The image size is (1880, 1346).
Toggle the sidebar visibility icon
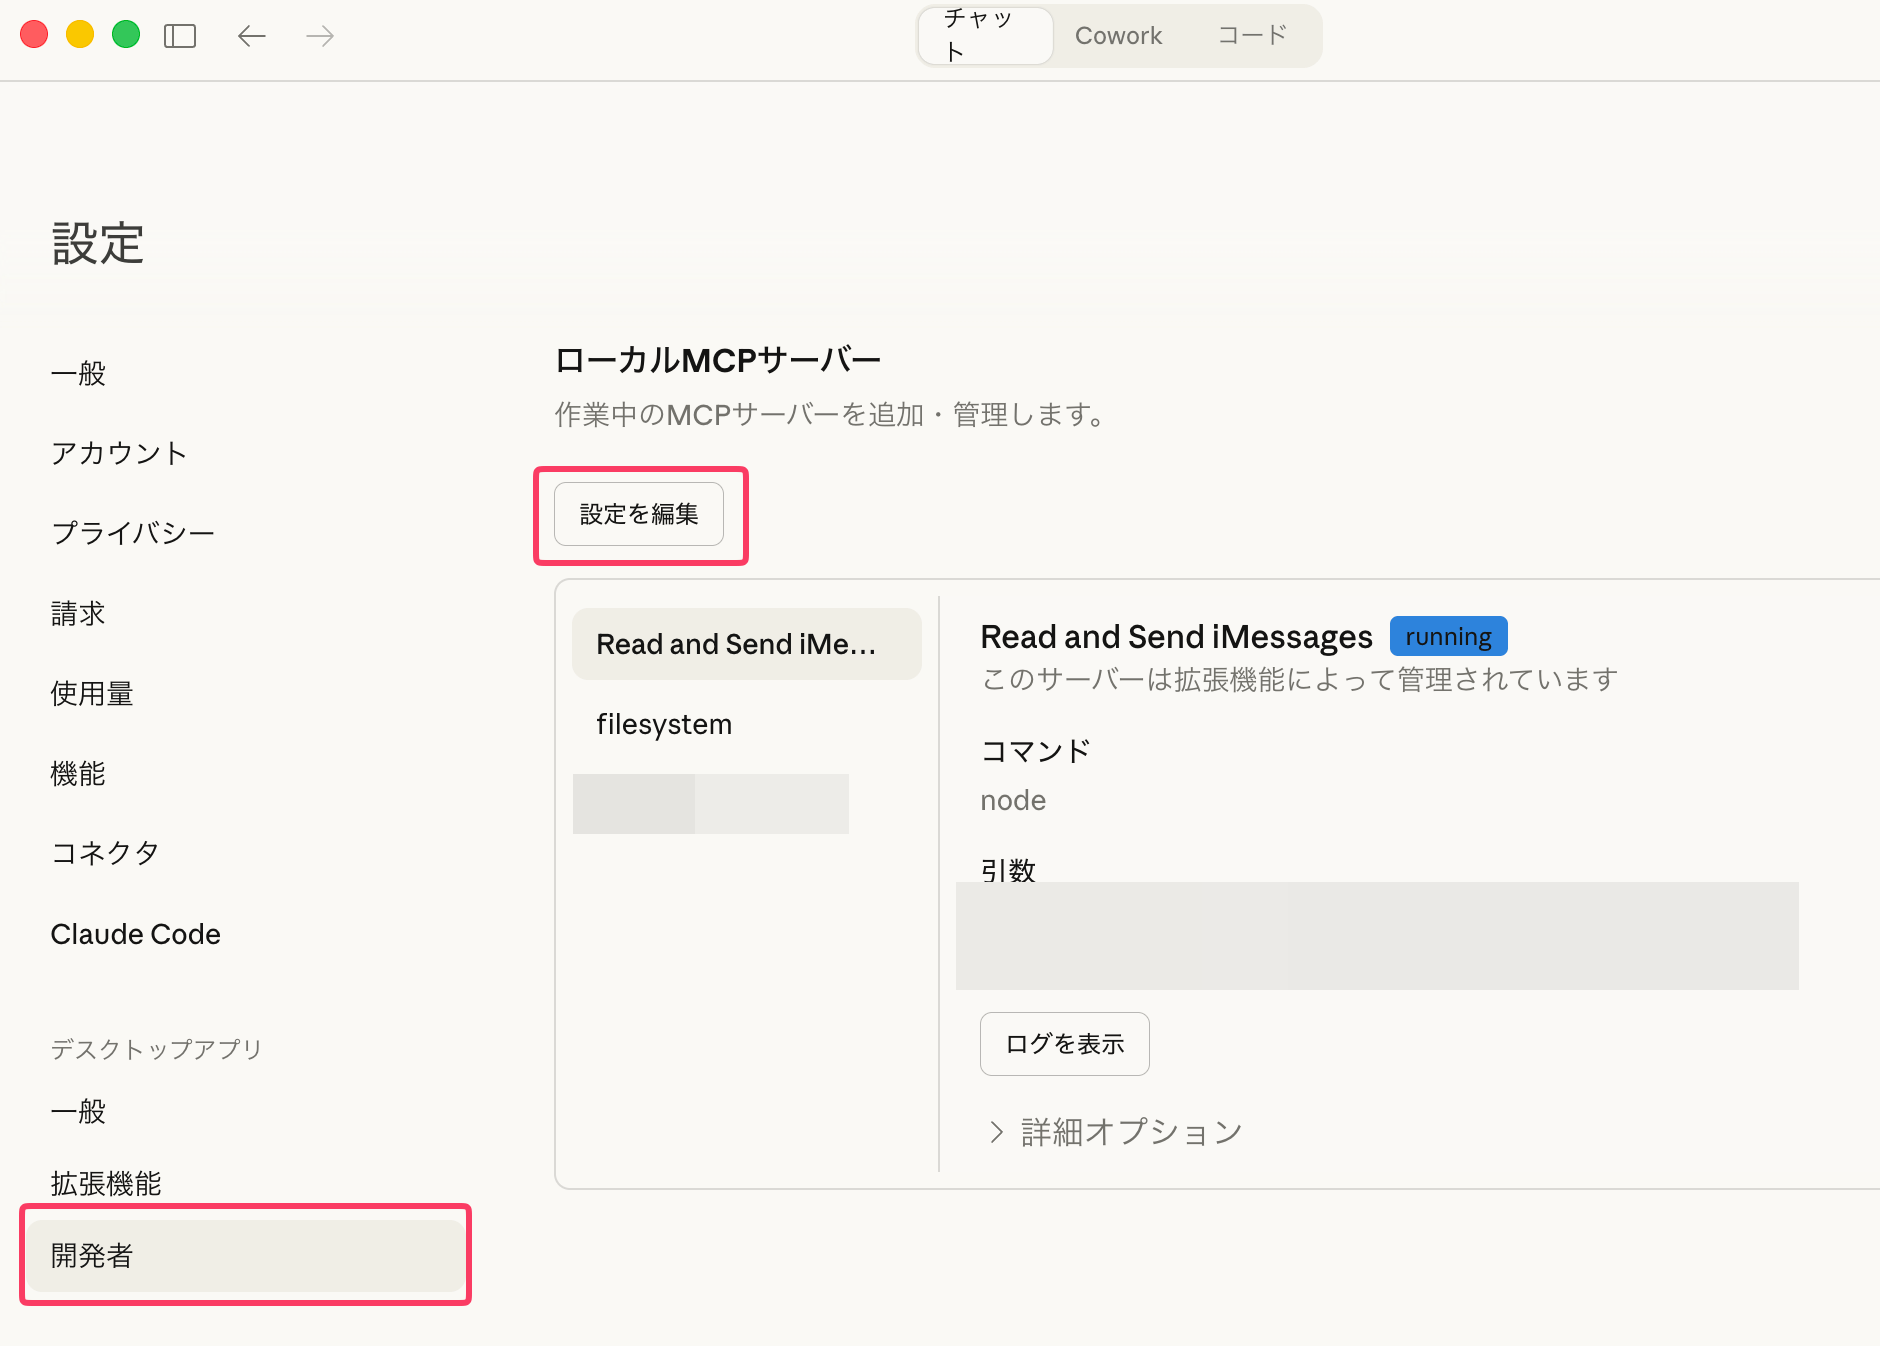pos(180,35)
